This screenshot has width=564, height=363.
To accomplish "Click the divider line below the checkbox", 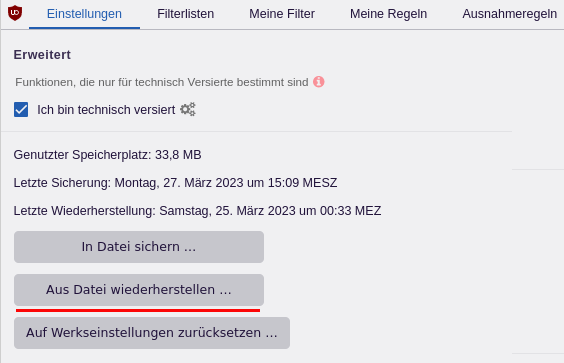I will point(256,131).
